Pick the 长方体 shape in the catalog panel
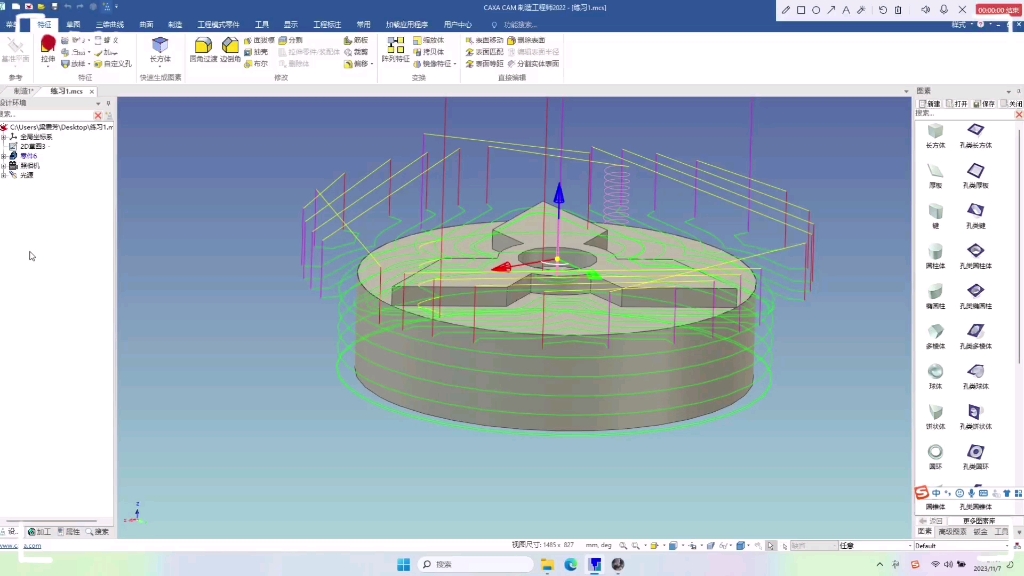This screenshot has width=1024, height=576. [x=935, y=136]
